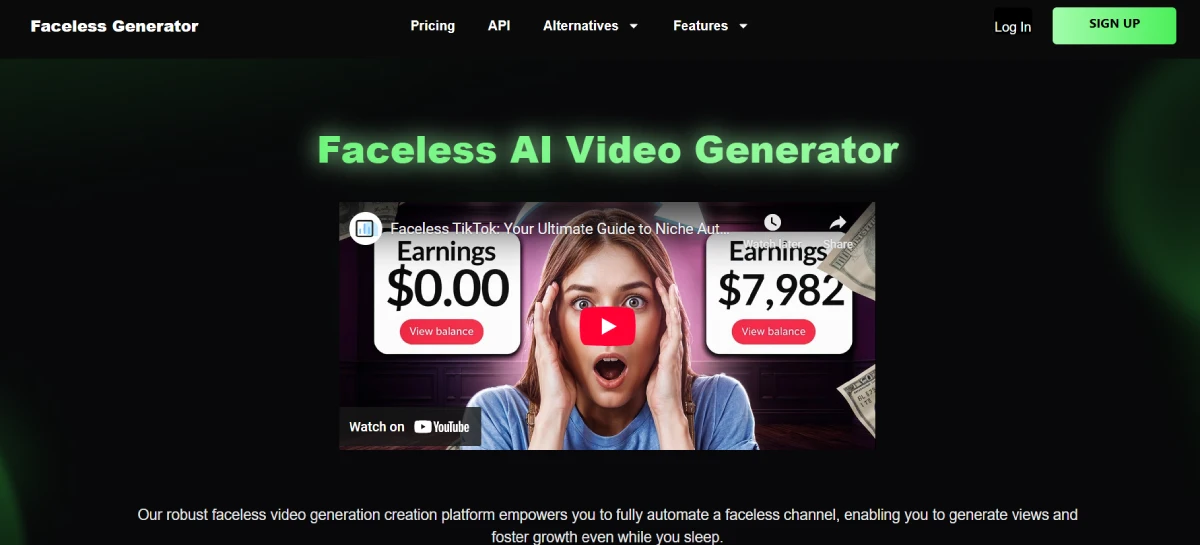Open the Pricing page
1200x545 pixels.
coord(432,26)
